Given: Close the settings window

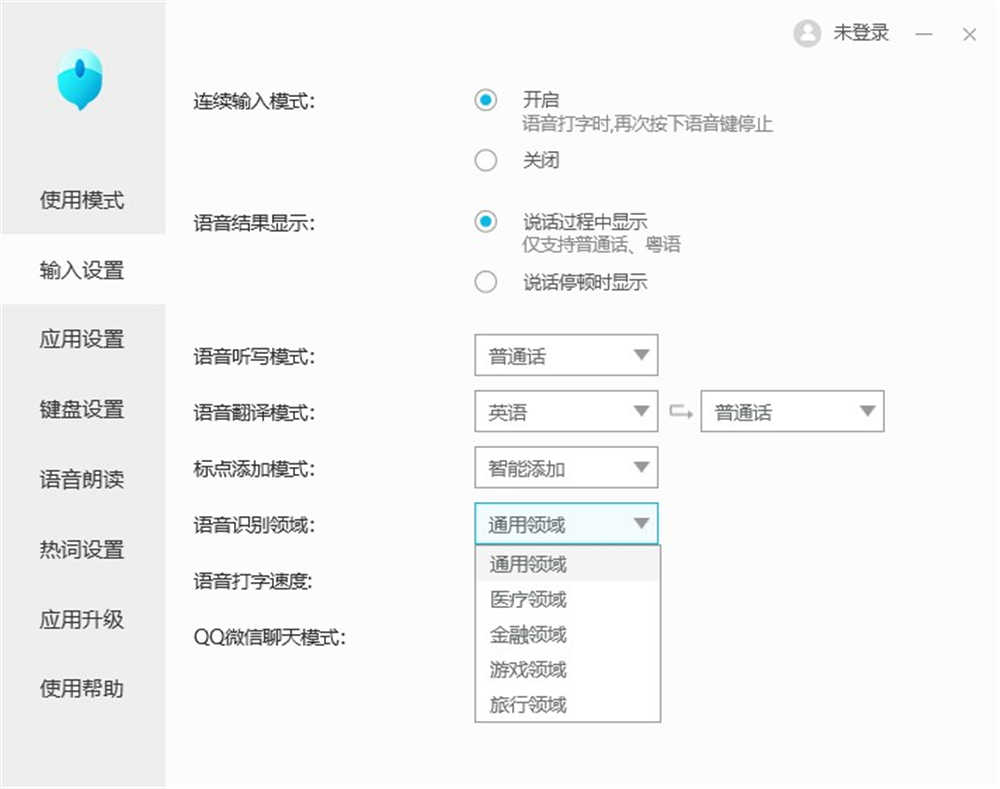Looking at the screenshot, I should point(969,34).
